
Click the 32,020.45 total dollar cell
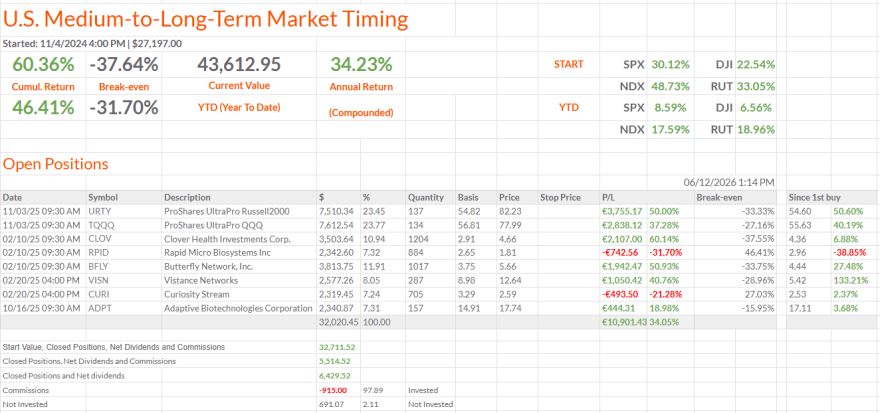click(338, 322)
